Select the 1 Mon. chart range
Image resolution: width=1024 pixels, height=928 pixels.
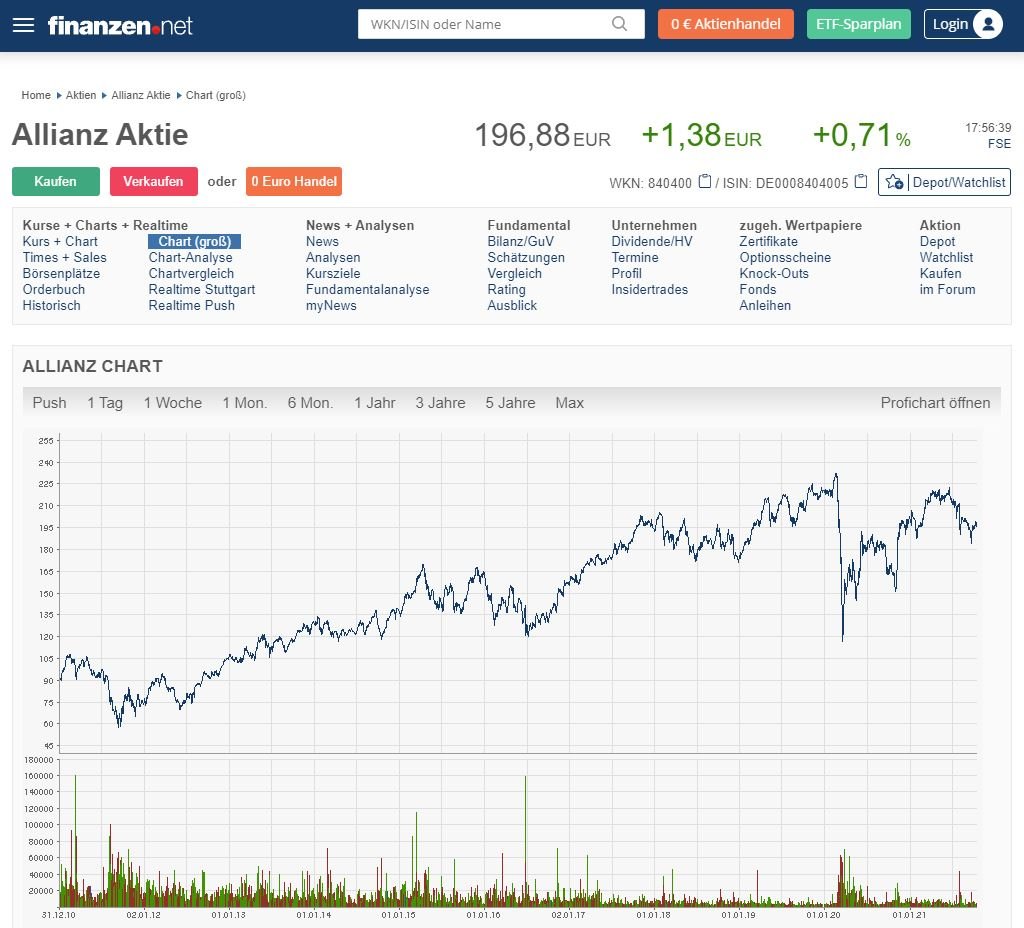point(245,403)
